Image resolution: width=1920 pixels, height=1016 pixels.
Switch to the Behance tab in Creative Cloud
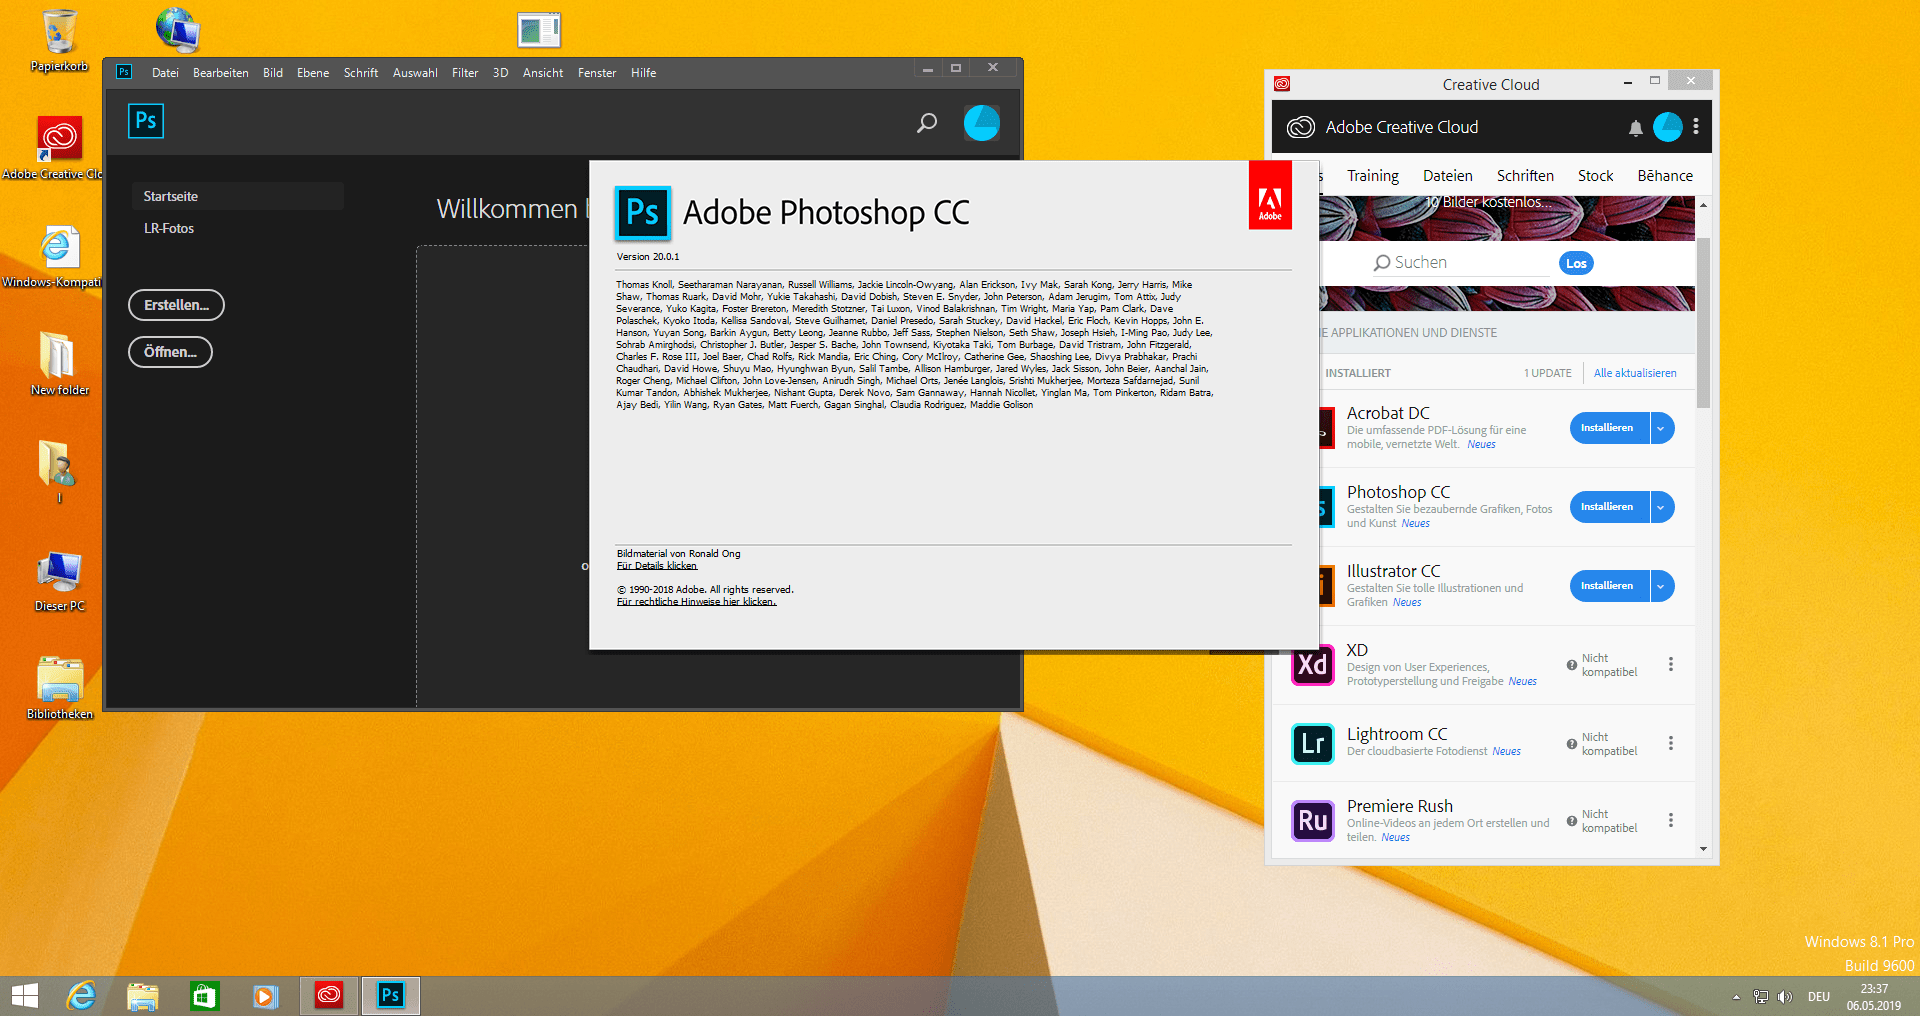[1665, 176]
